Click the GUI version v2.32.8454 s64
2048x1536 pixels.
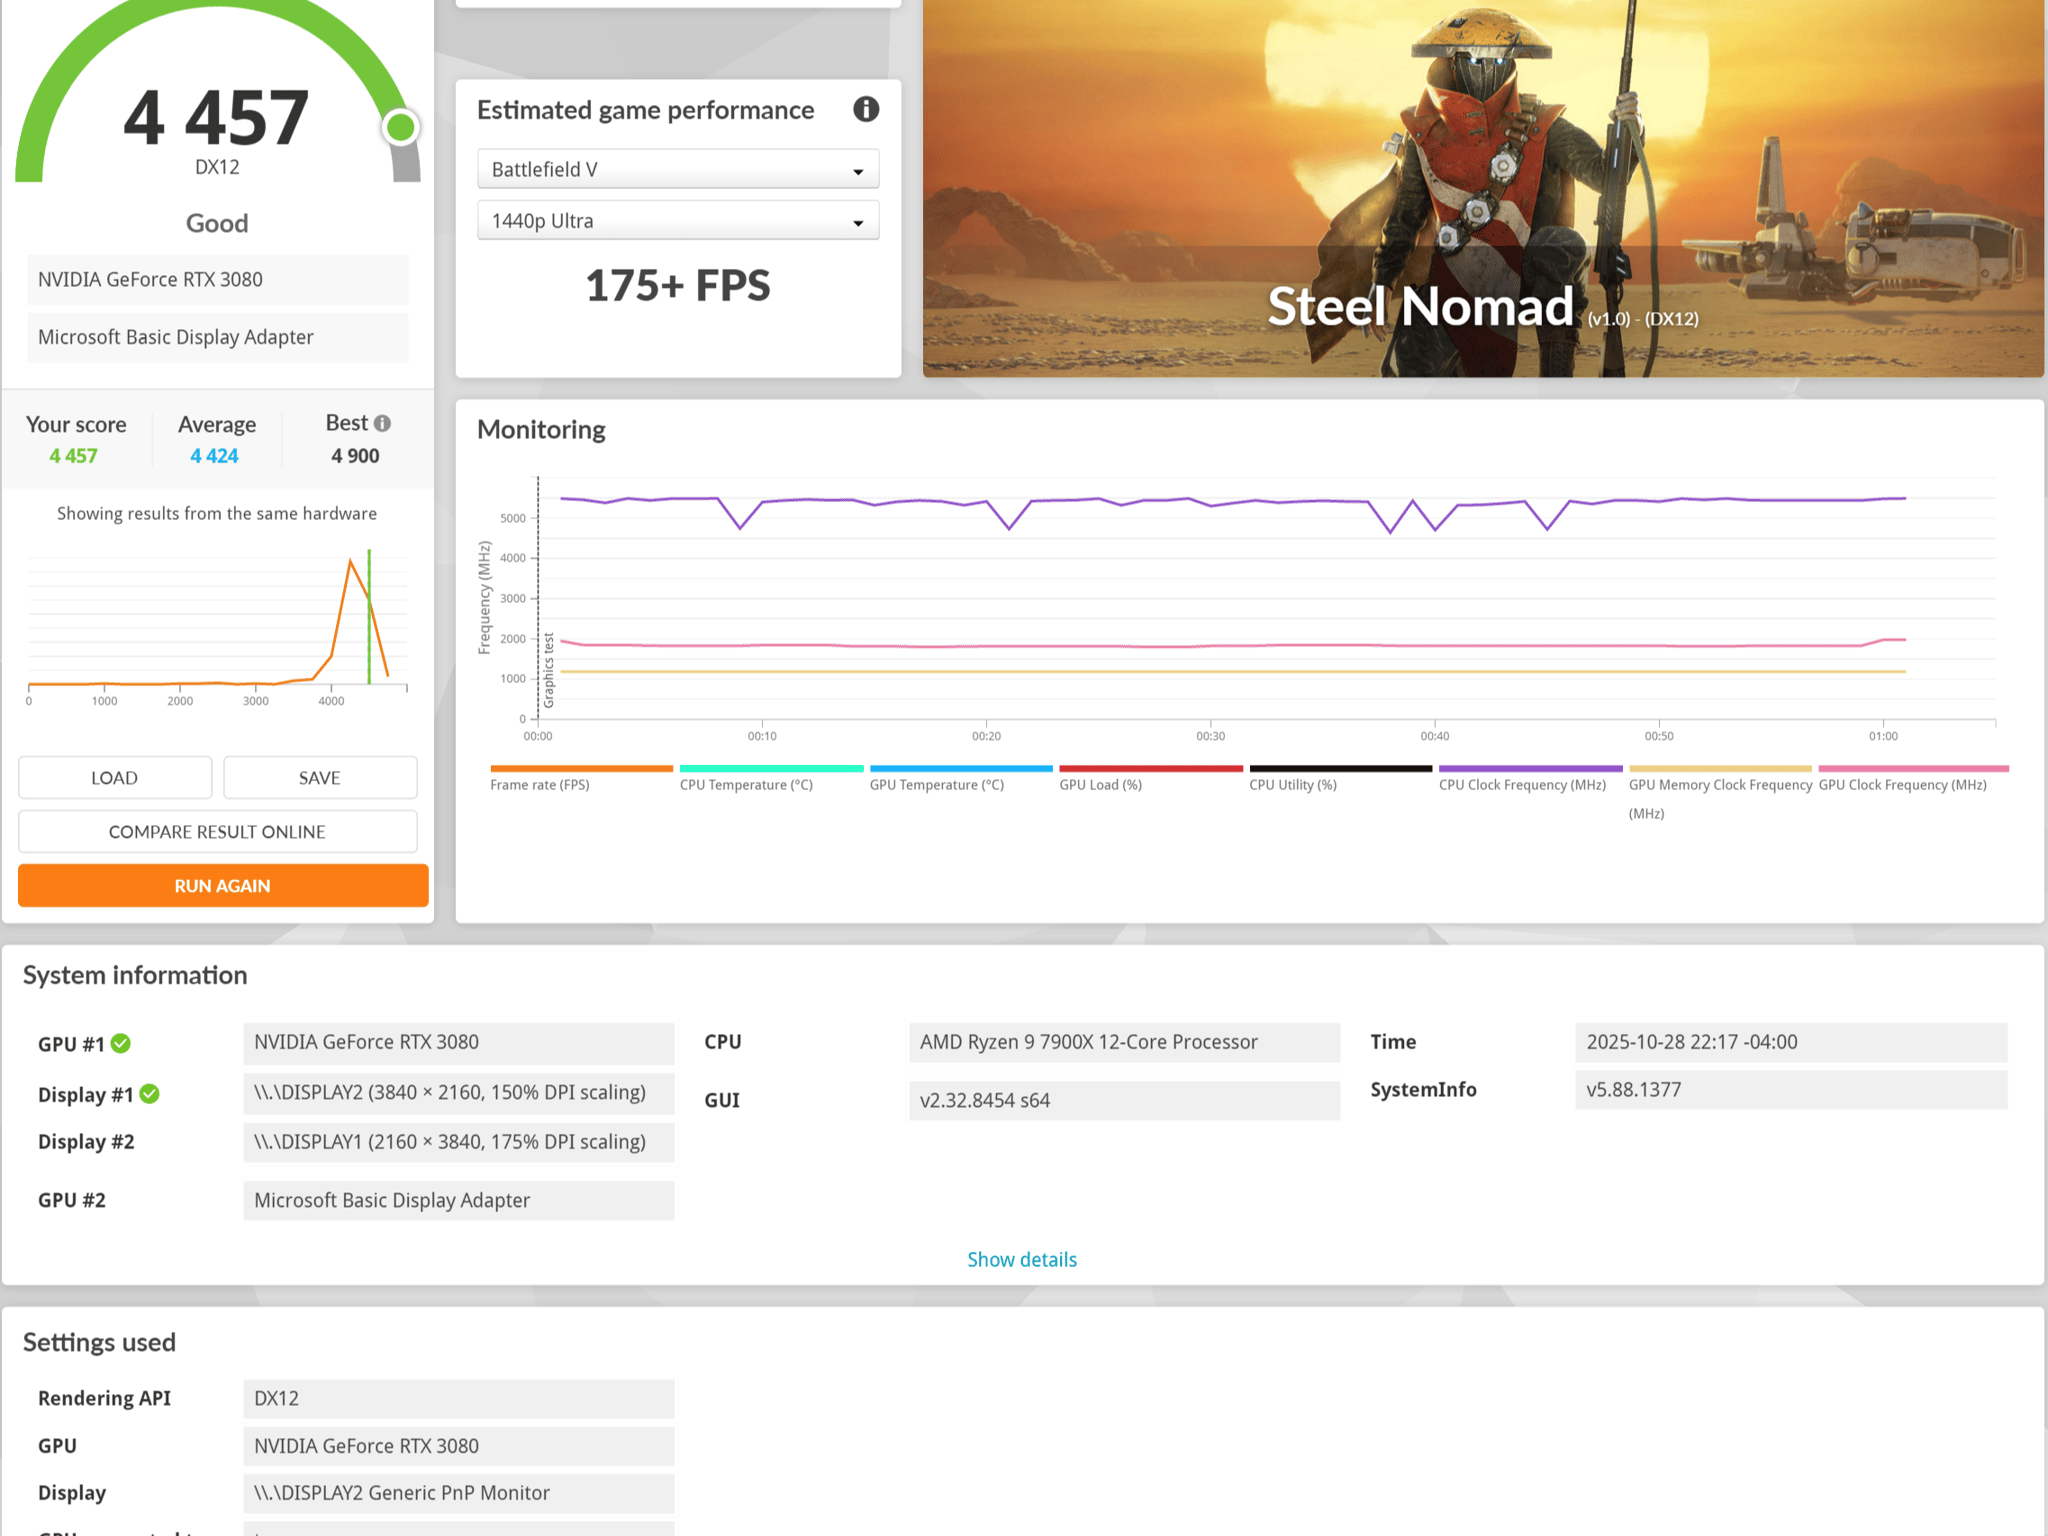(1125, 1101)
